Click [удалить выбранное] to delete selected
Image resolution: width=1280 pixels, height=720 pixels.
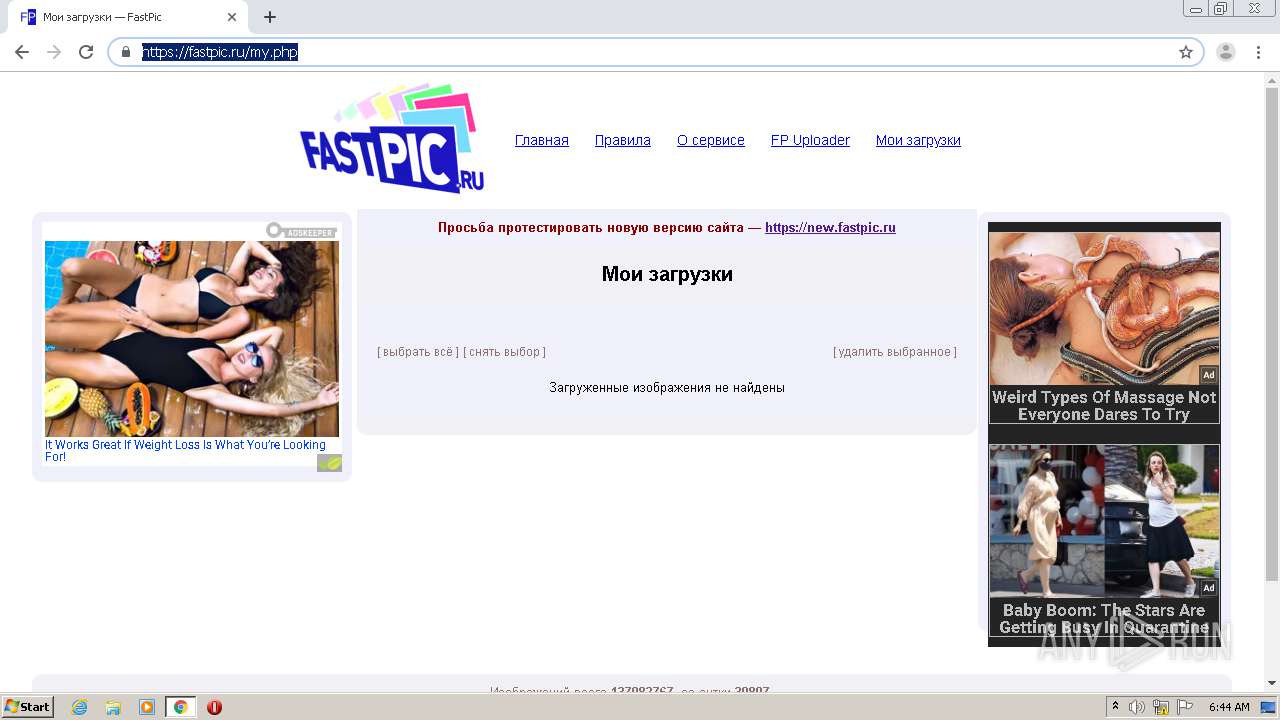tap(895, 352)
